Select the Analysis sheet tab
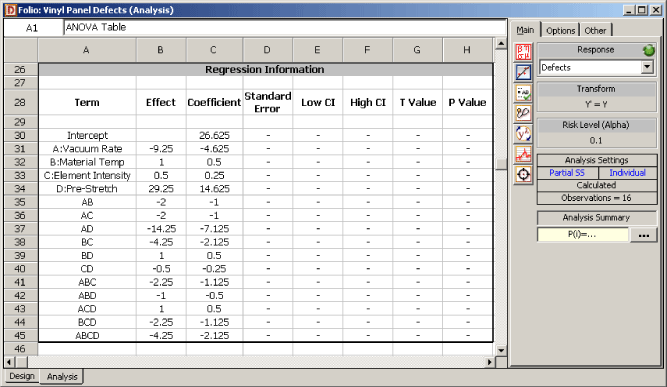The width and height of the screenshot is (667, 387). coord(62,376)
